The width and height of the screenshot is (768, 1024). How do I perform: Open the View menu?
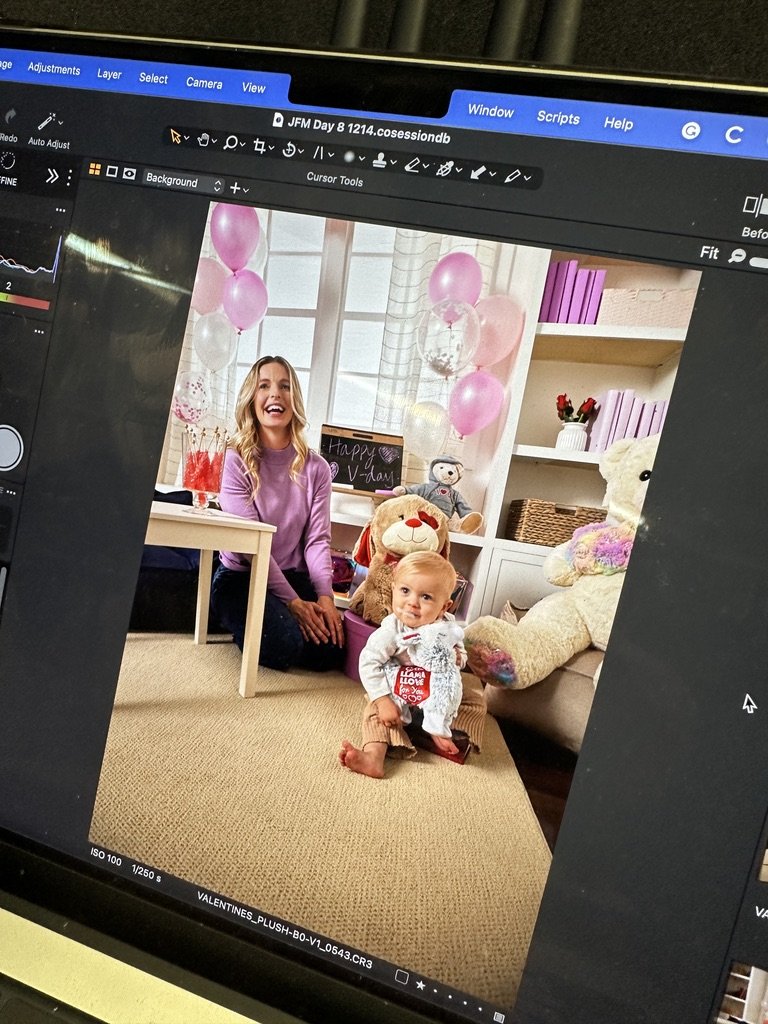click(253, 88)
